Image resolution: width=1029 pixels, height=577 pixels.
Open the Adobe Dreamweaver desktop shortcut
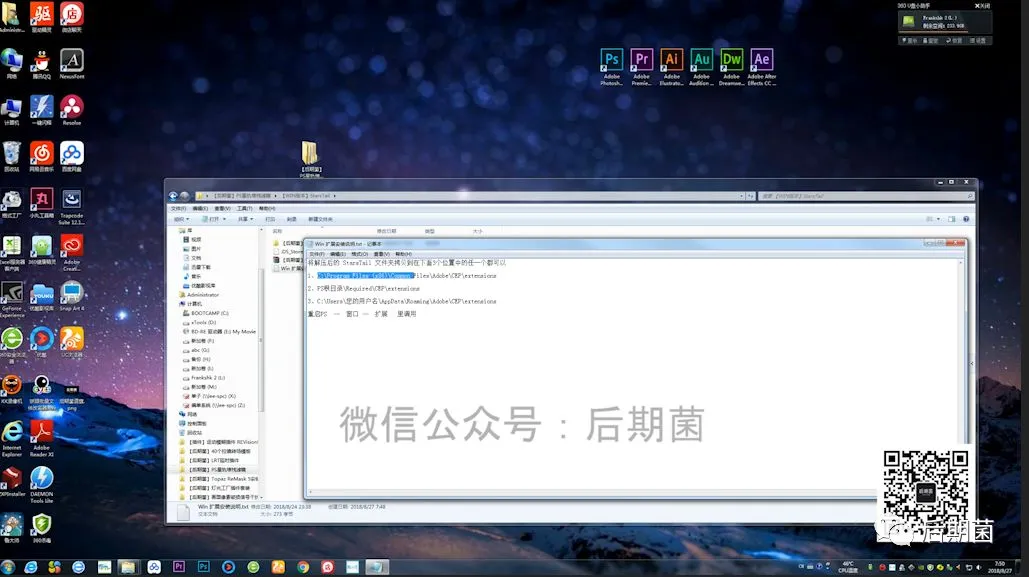(x=731, y=67)
